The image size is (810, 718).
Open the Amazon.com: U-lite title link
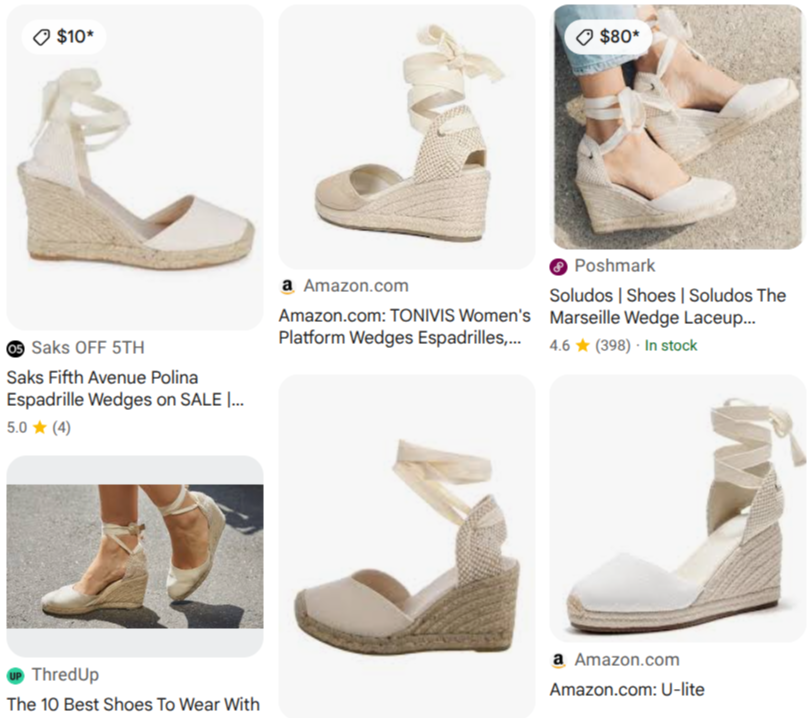click(x=627, y=690)
